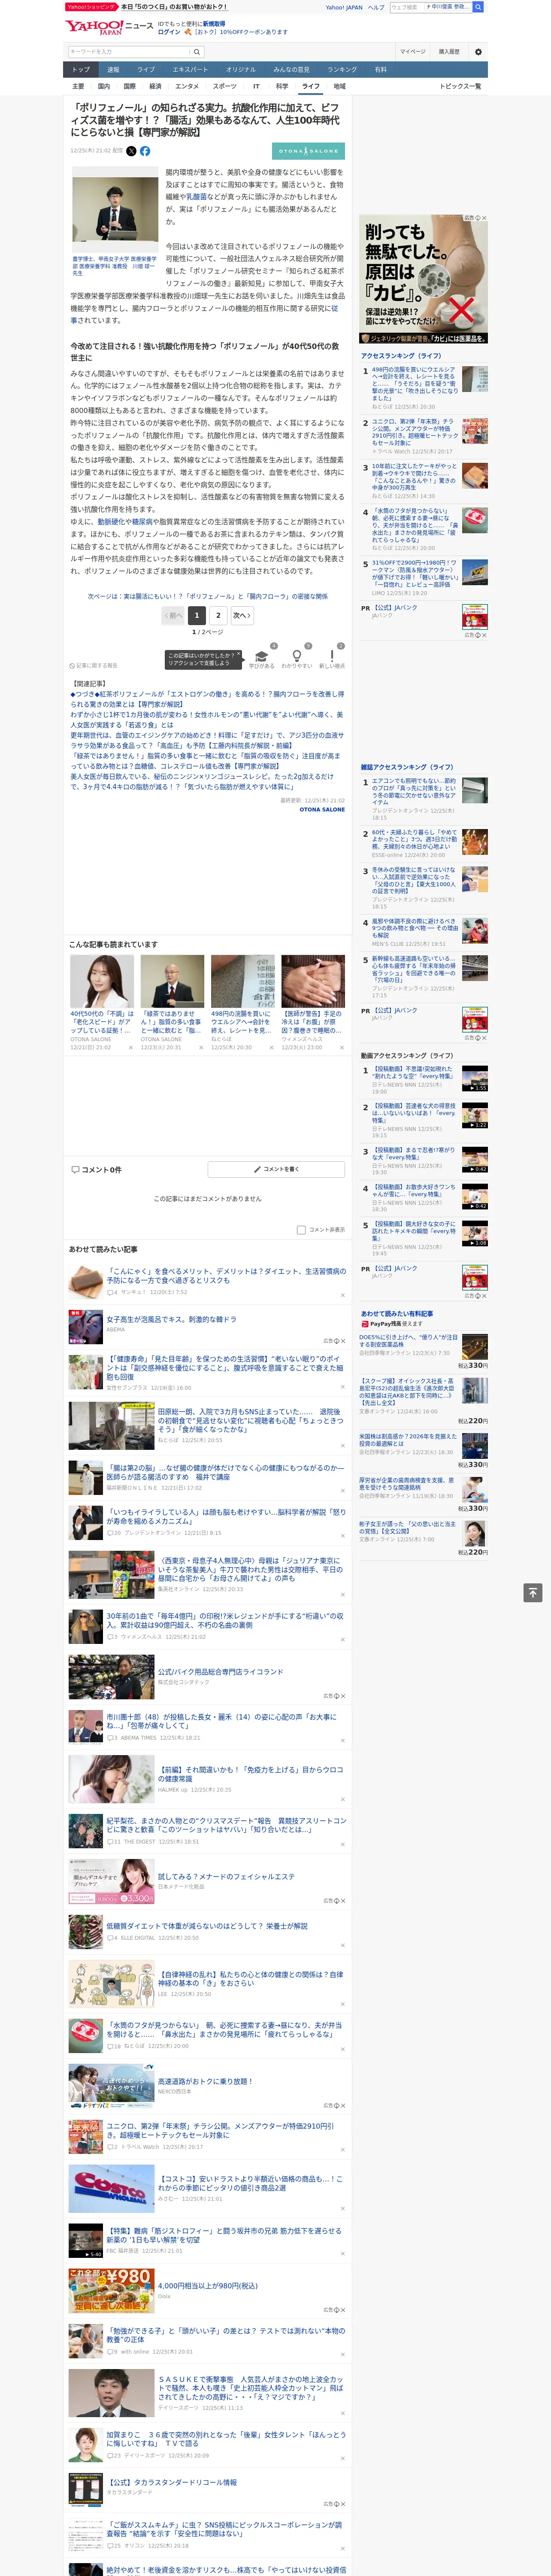Open the 有料 main tab
Screen dimensions: 551x2576
[x=381, y=70]
